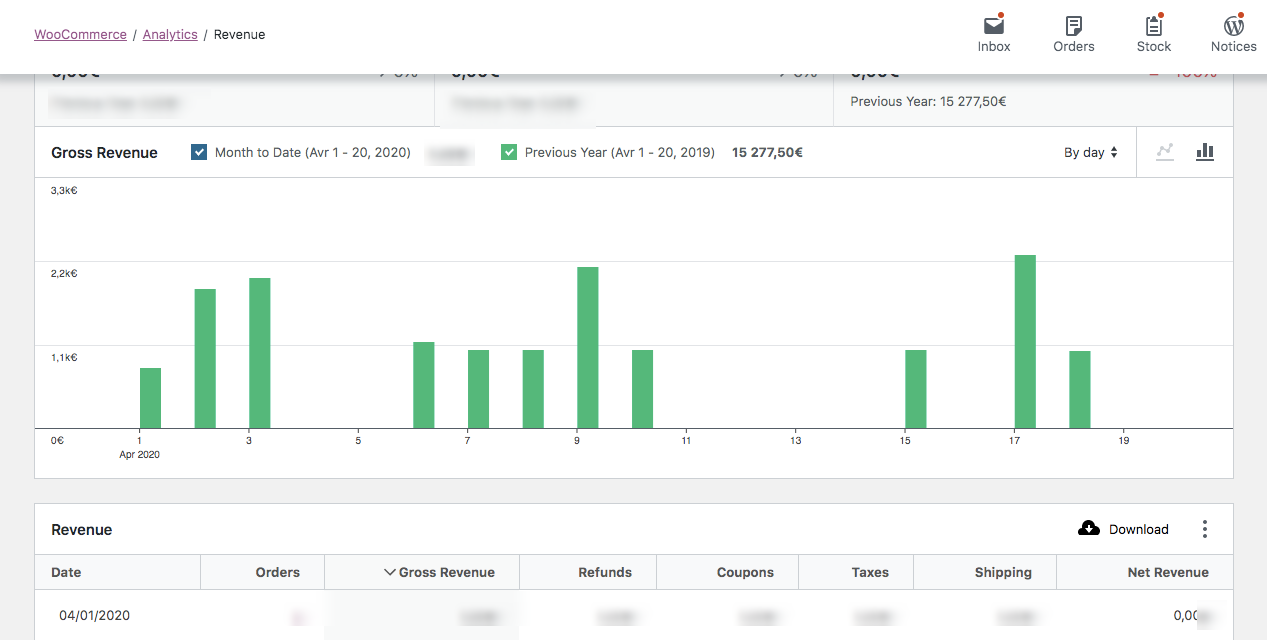Screen dimensions: 1267x640
Task: Sort by Shipping column header
Action: [x=1002, y=573]
